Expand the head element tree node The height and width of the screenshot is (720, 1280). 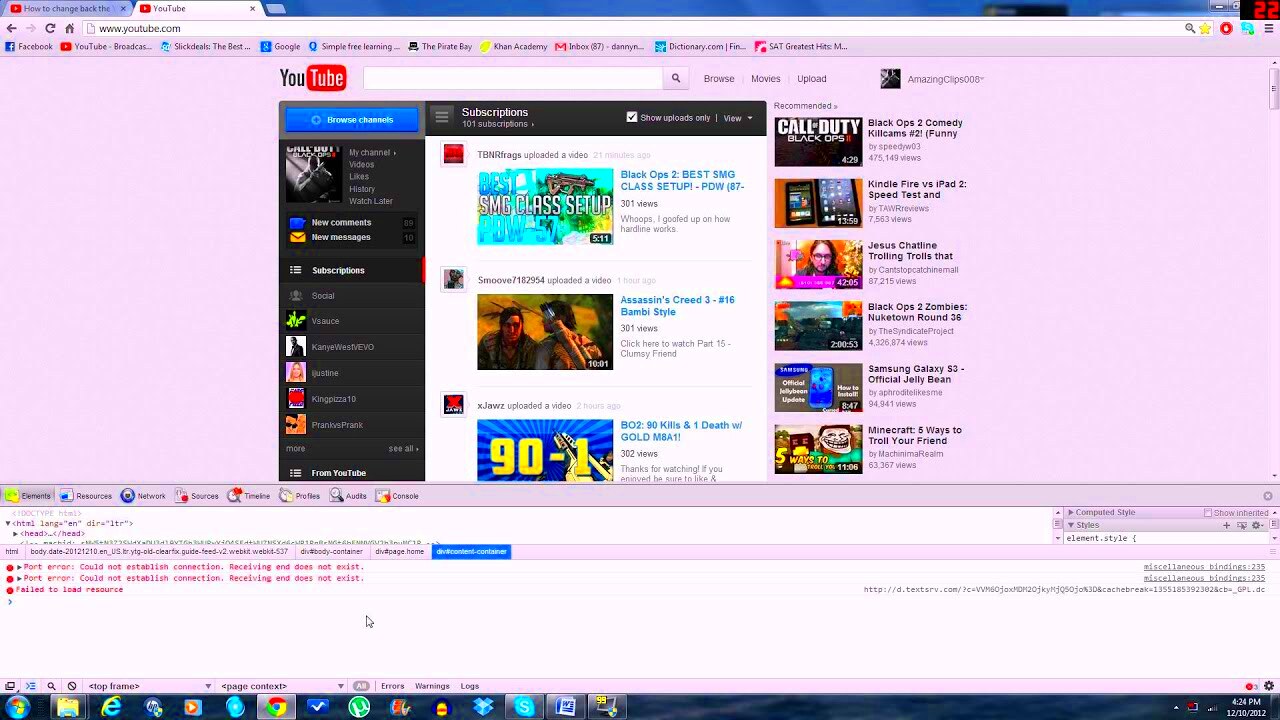click(x=15, y=533)
